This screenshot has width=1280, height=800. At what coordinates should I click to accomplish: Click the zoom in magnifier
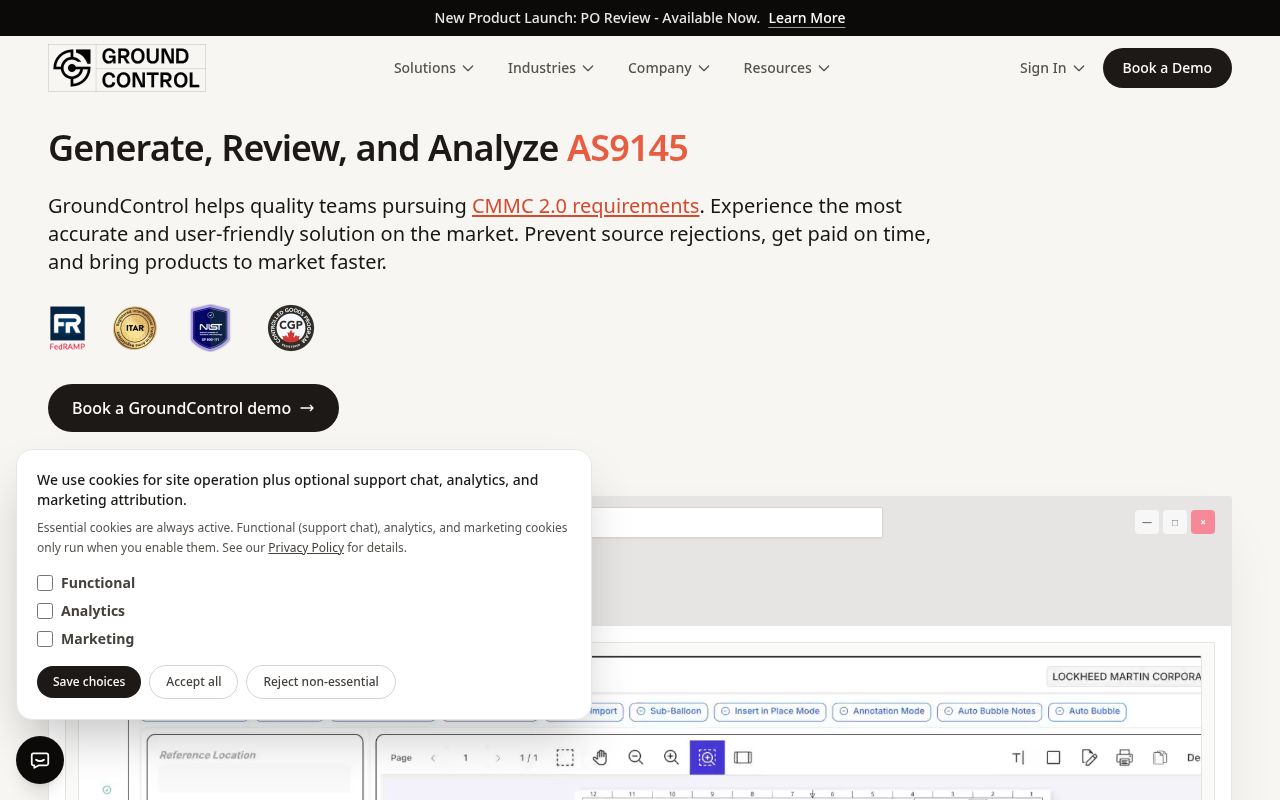click(x=672, y=758)
